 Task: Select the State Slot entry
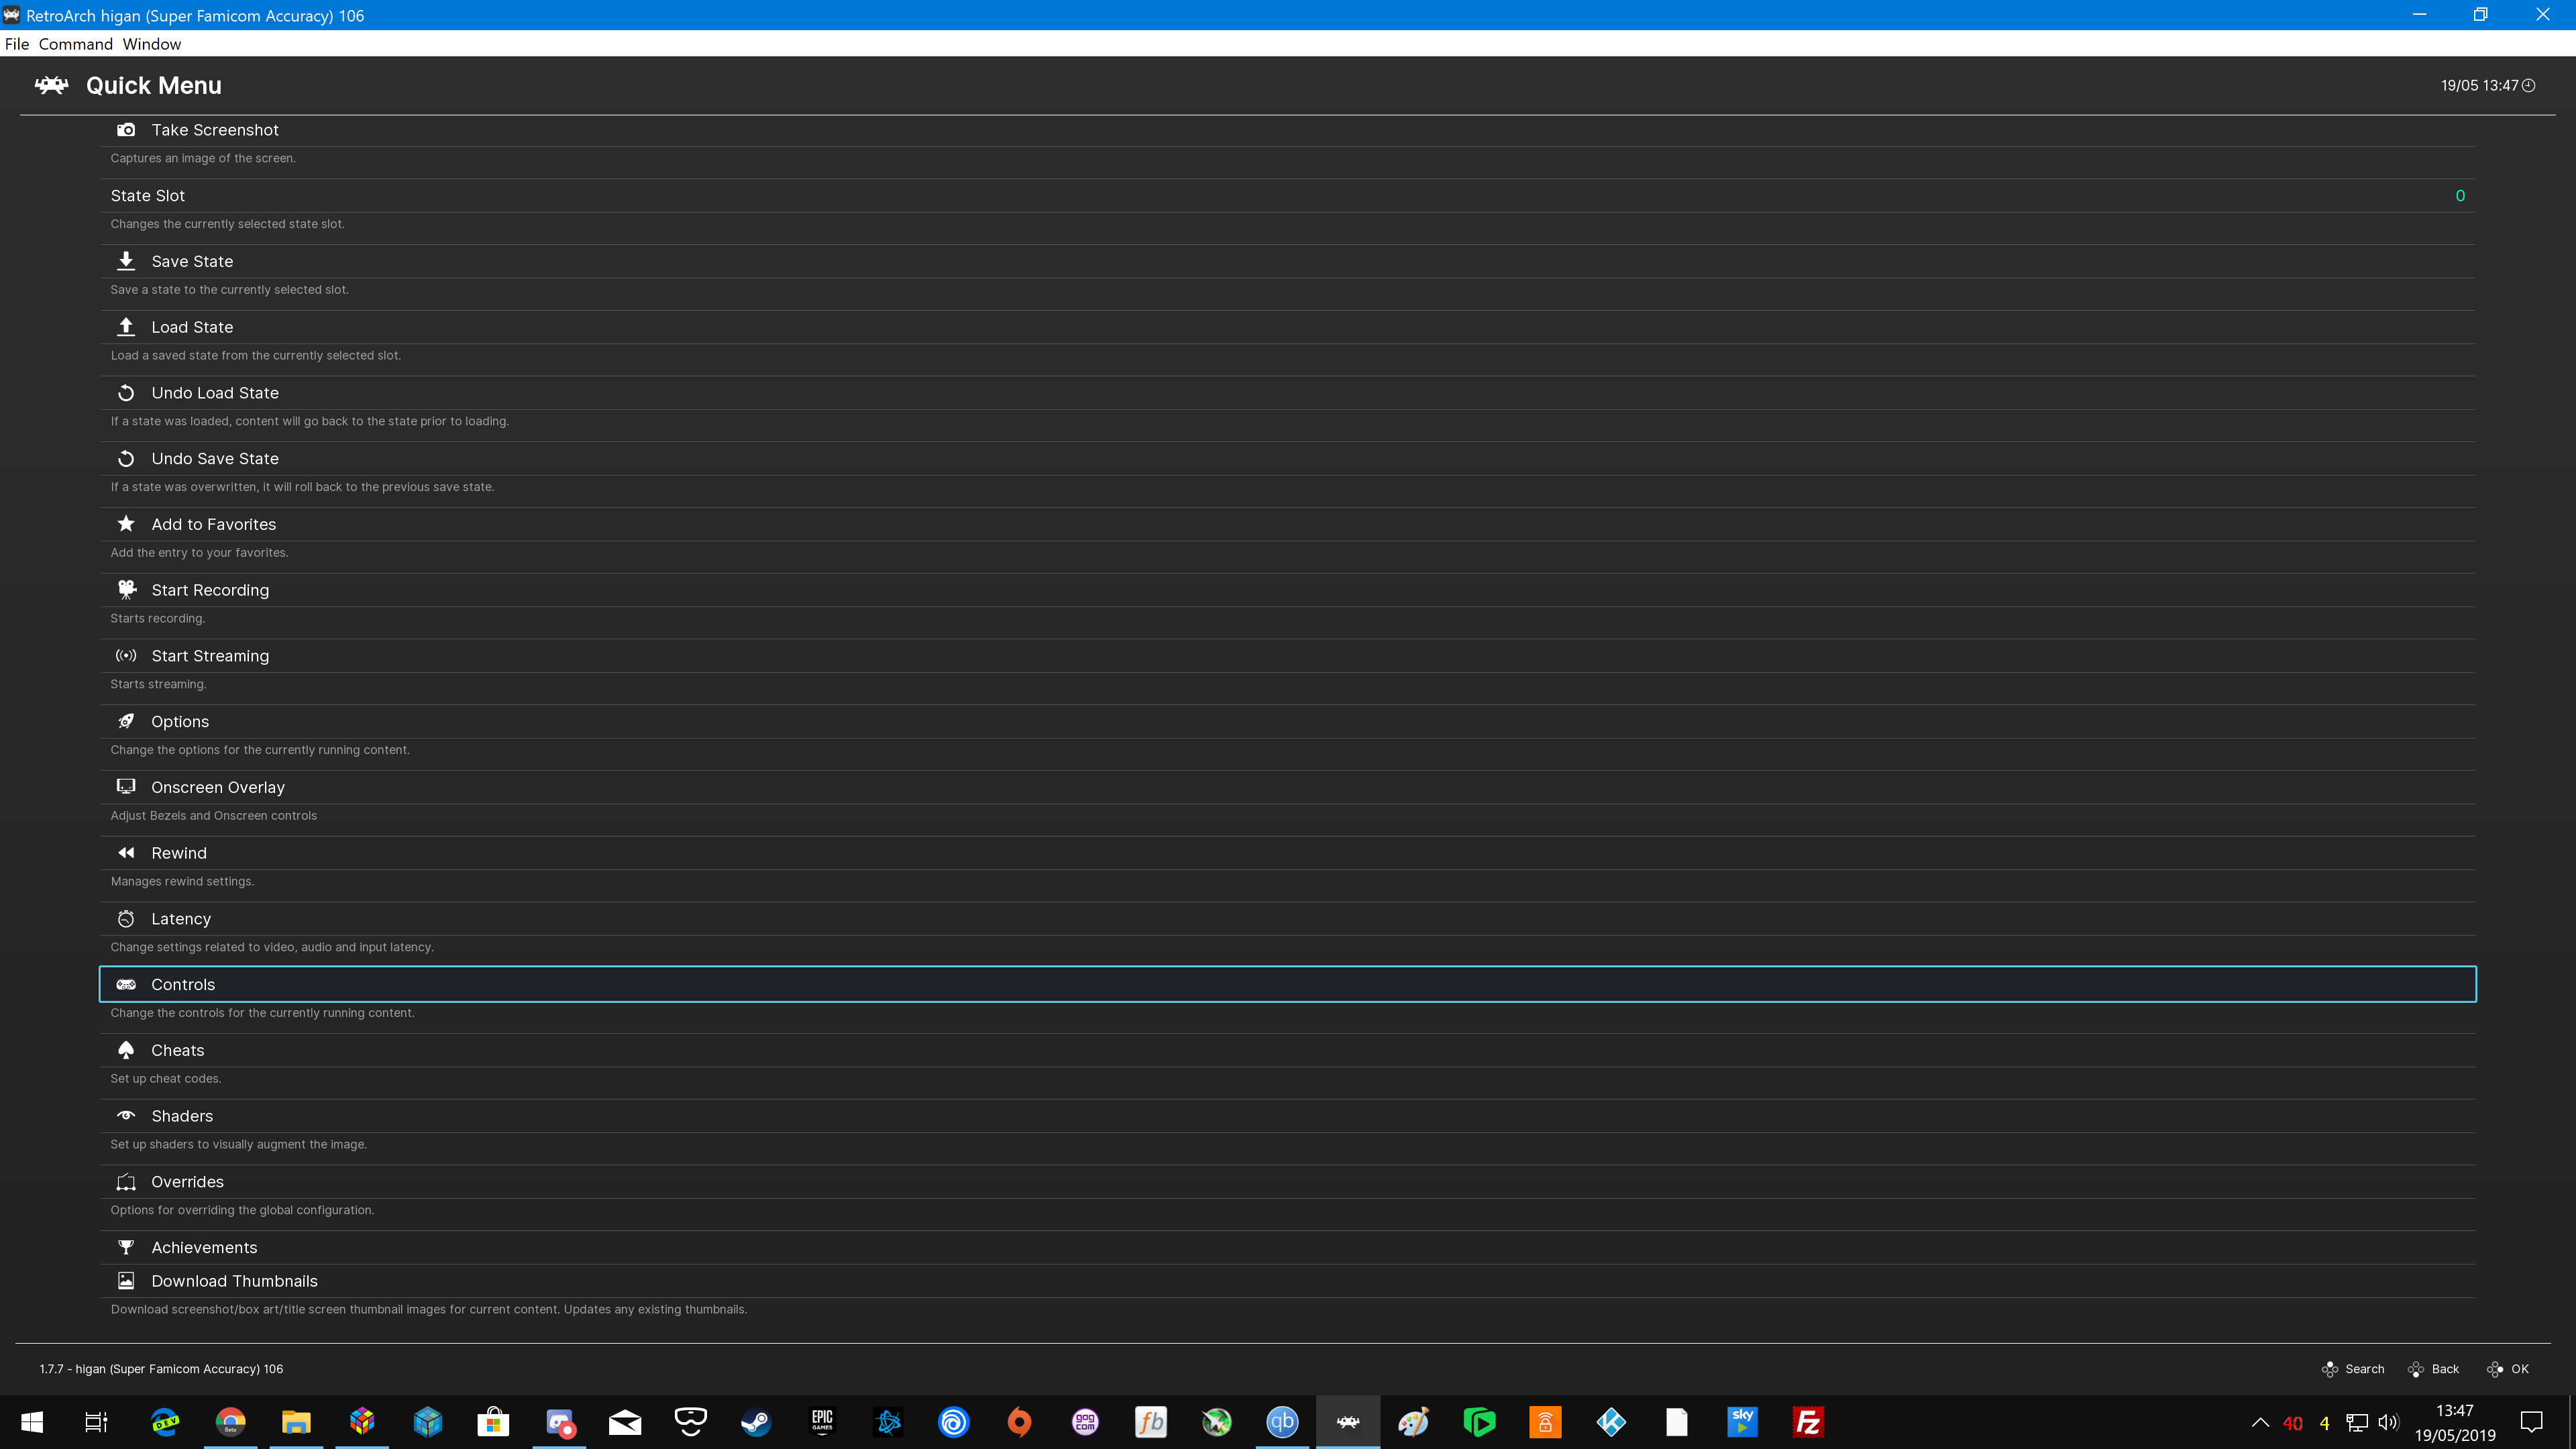pos(1287,196)
